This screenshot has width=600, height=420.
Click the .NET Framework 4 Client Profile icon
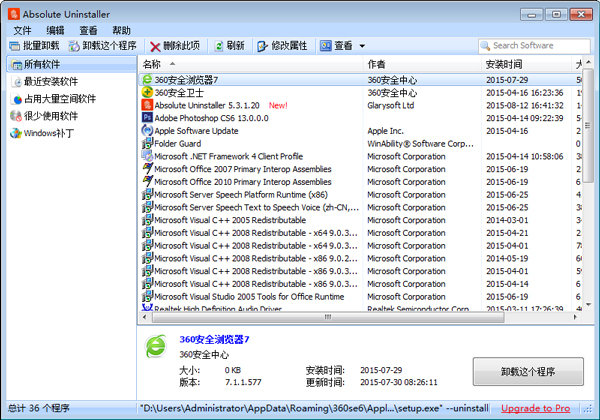(147, 156)
